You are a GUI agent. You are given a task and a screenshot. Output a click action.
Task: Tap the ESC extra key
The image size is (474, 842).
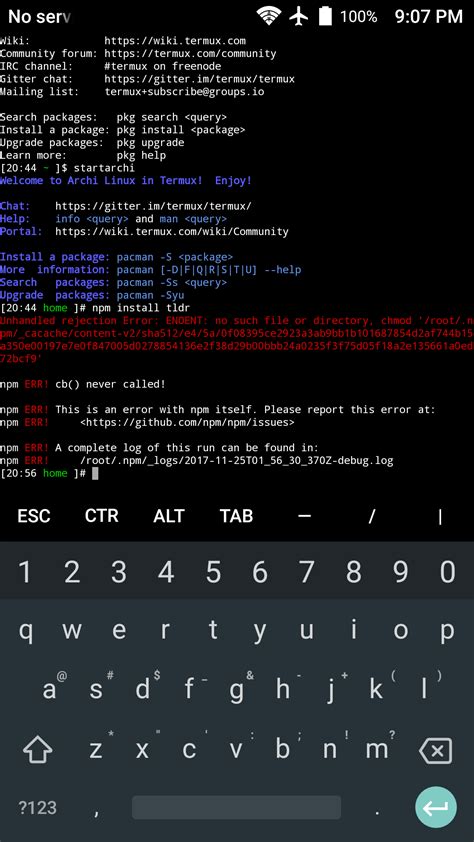point(34,516)
